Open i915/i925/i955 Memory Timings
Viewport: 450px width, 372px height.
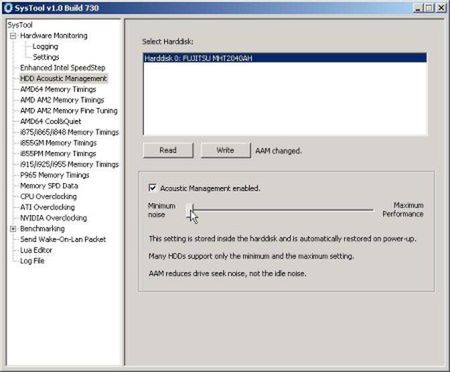[x=69, y=164]
